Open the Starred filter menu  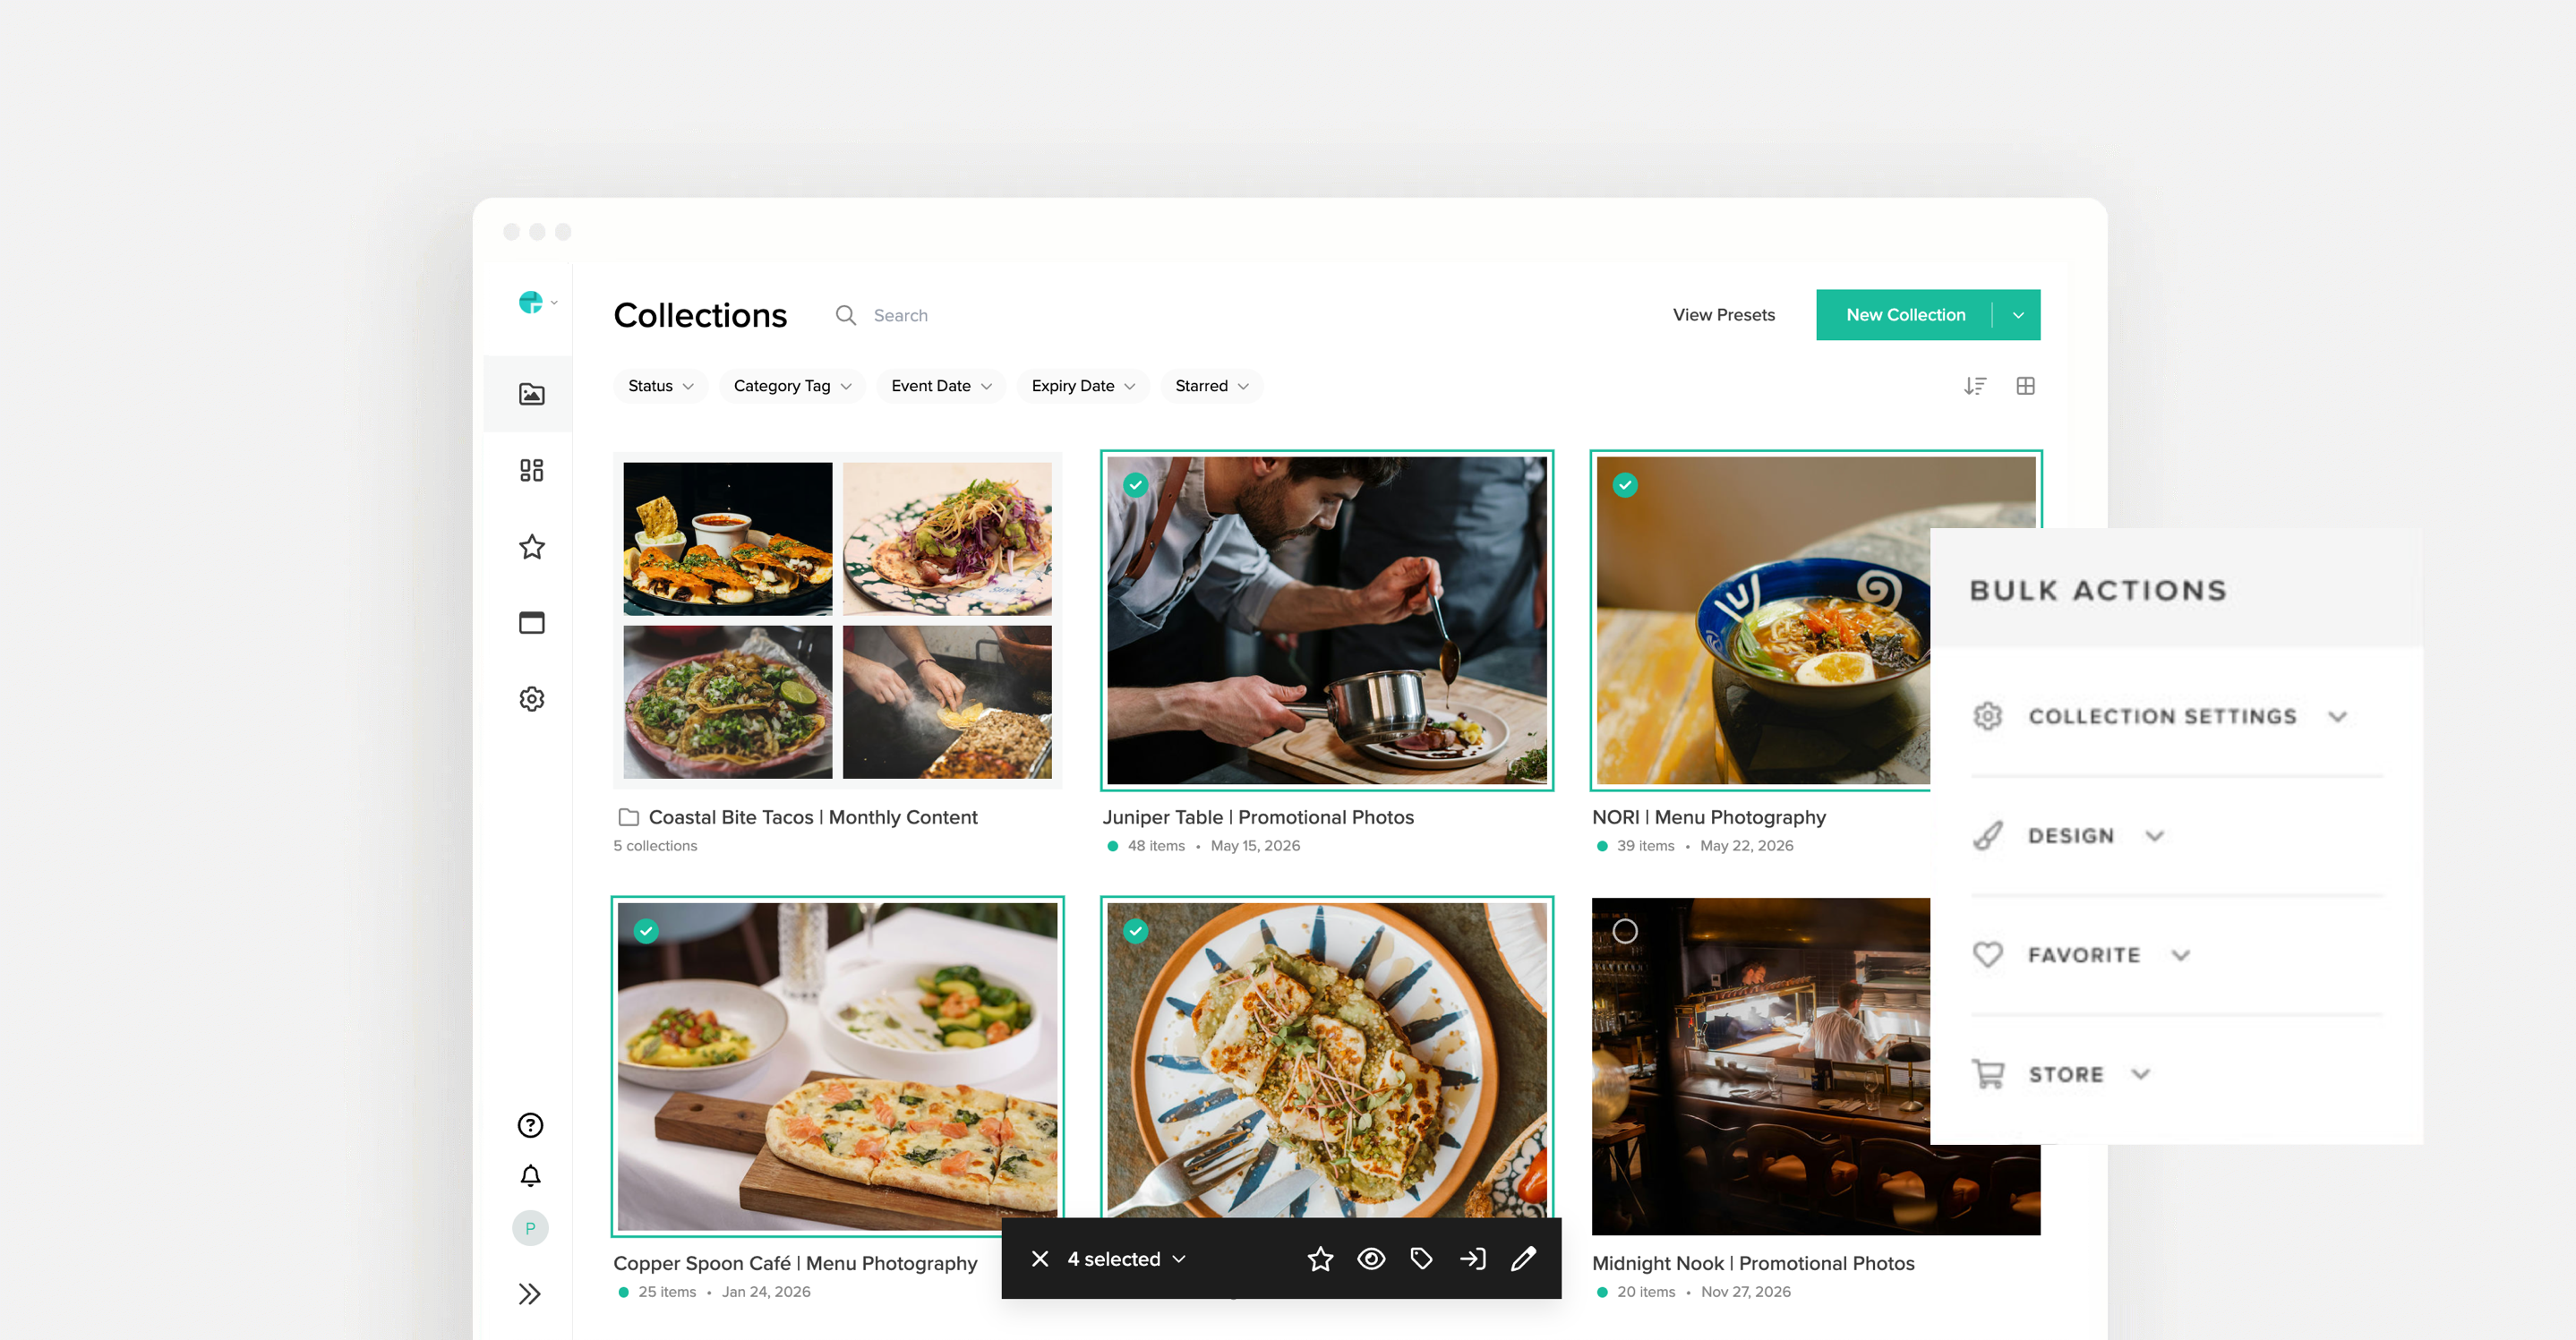pyautogui.click(x=1210, y=386)
